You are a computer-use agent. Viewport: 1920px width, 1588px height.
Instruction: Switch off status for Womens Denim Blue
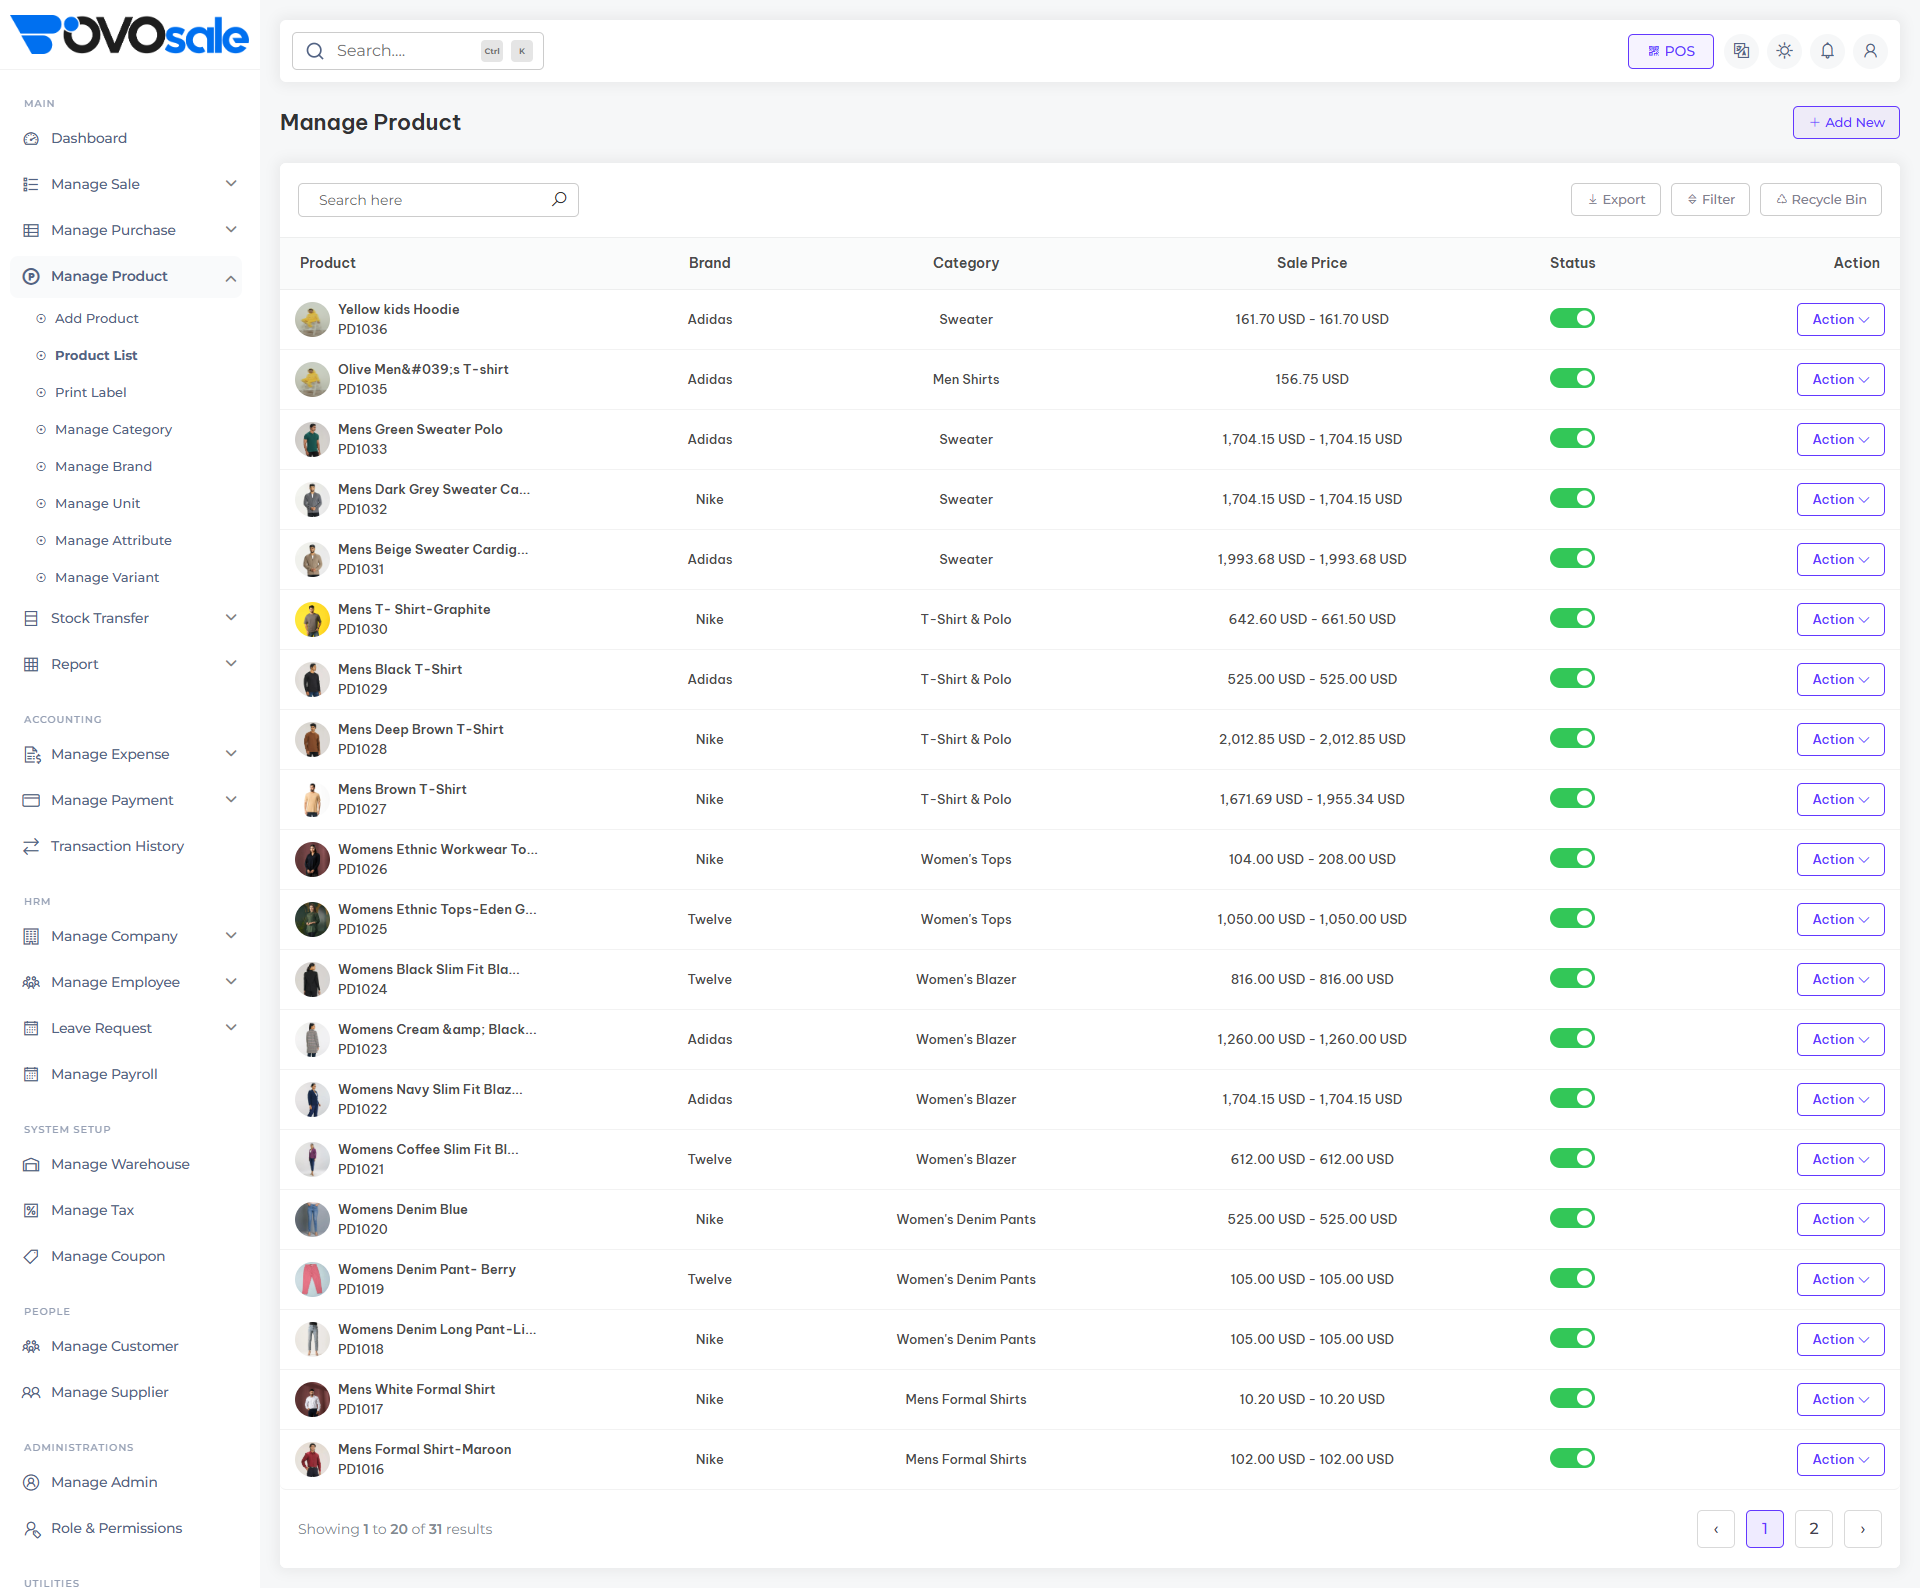point(1572,1218)
